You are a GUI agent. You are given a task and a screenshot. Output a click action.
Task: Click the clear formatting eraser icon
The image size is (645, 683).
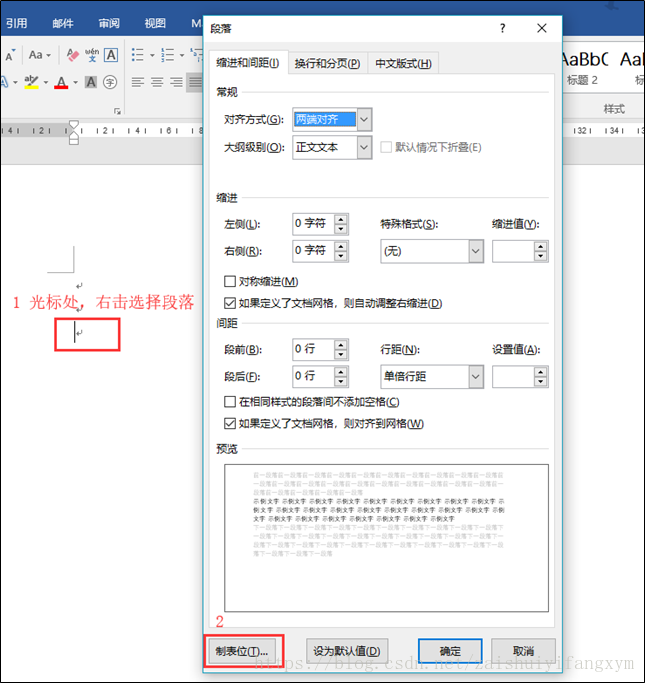[73, 55]
